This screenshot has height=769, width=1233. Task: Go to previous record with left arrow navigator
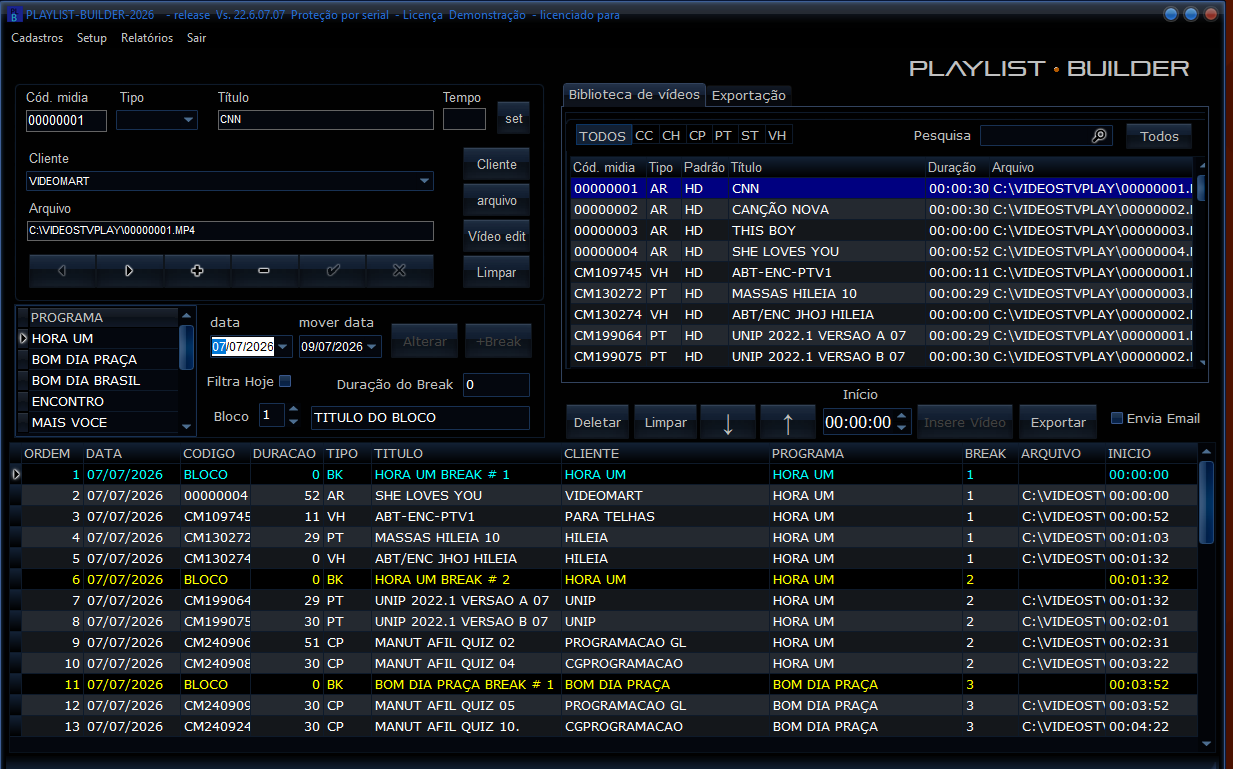point(62,271)
